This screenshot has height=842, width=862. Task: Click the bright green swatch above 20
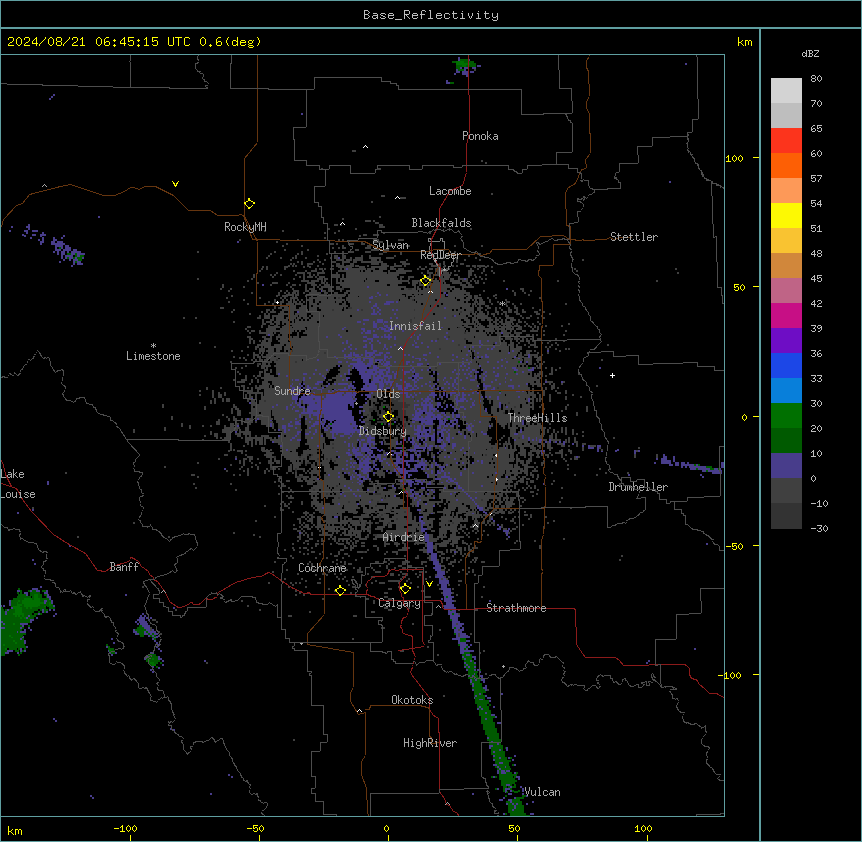786,416
